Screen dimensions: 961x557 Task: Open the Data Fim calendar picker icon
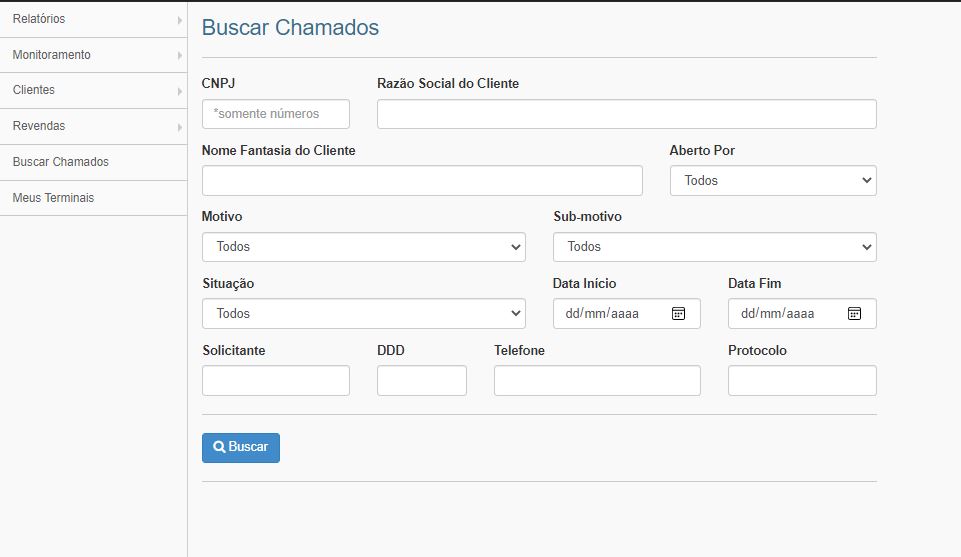[854, 313]
